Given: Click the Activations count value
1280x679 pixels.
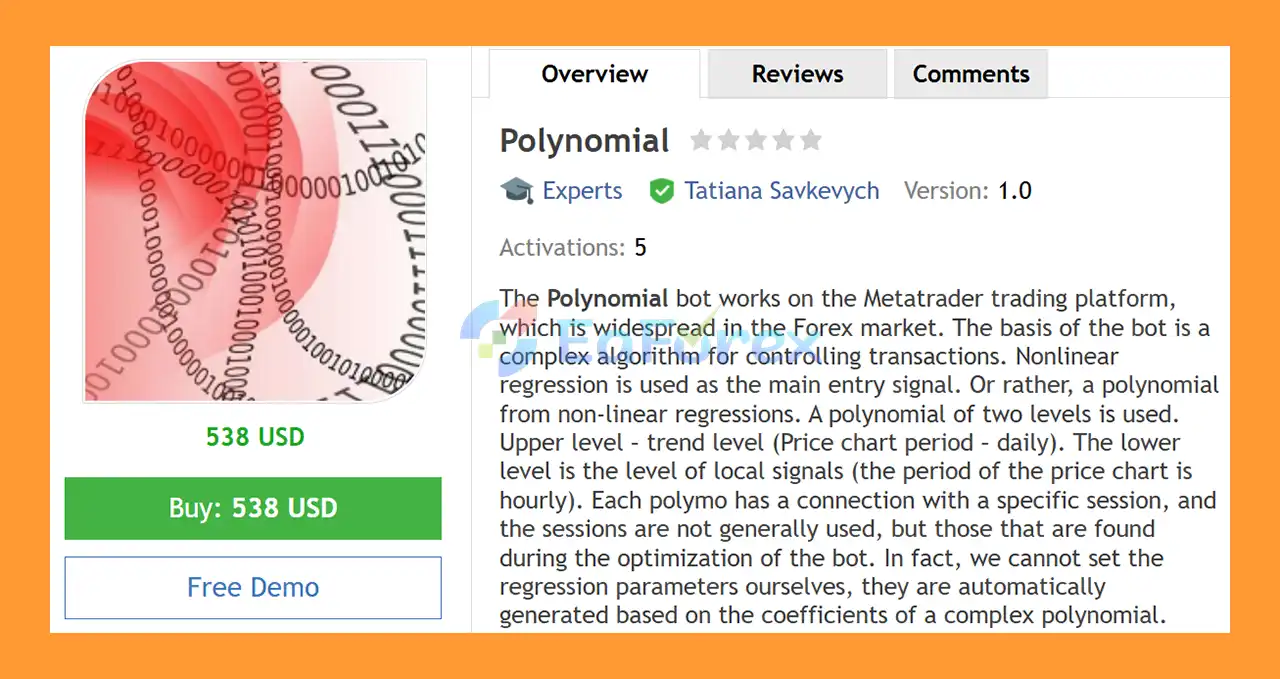Looking at the screenshot, I should coord(640,247).
